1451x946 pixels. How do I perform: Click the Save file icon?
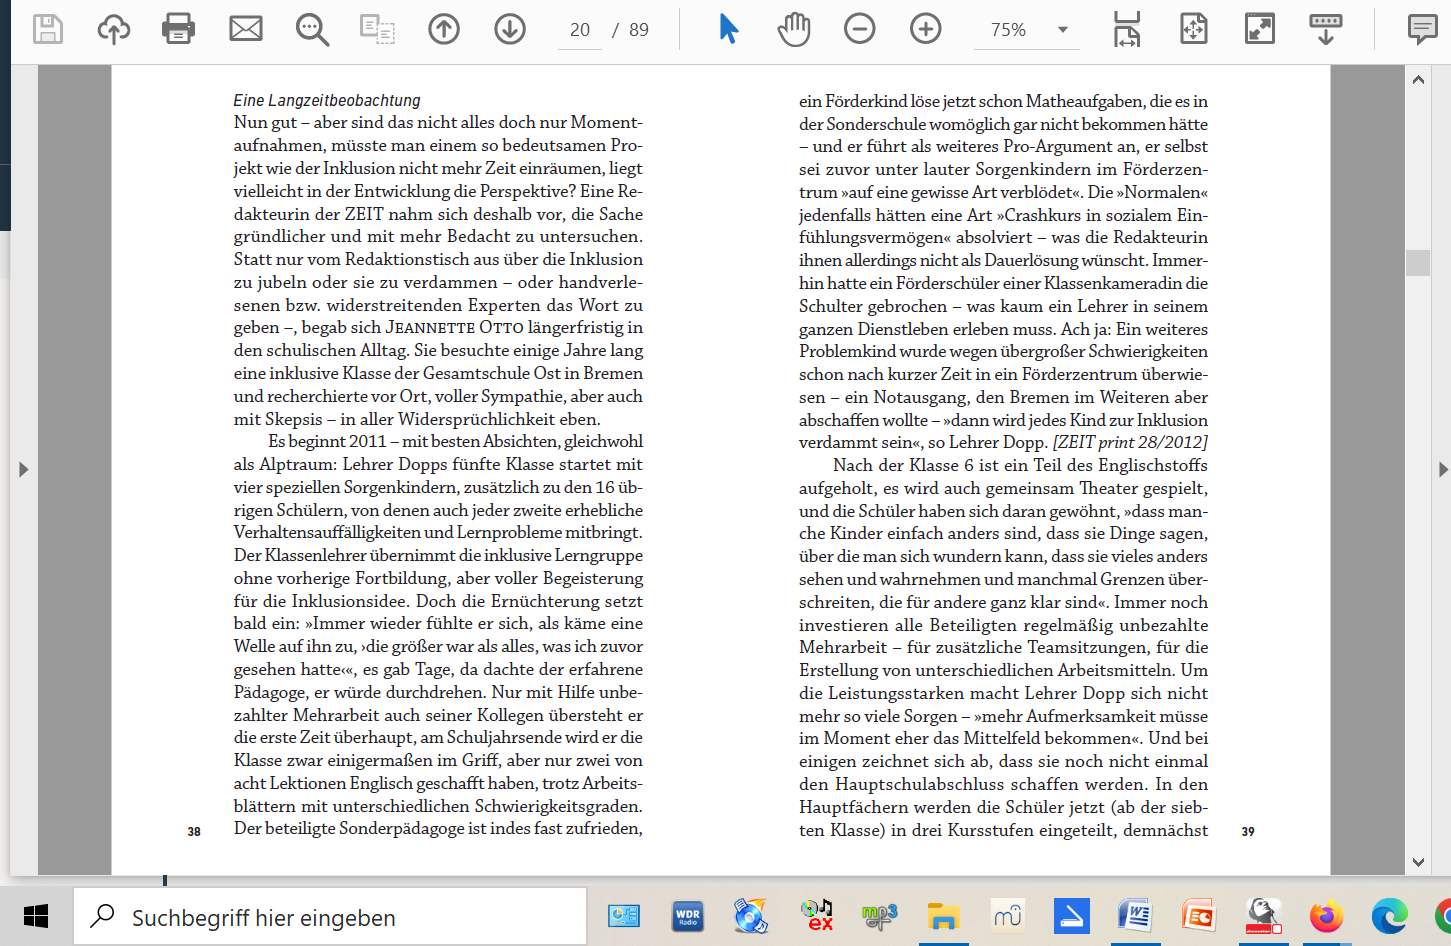click(47, 29)
